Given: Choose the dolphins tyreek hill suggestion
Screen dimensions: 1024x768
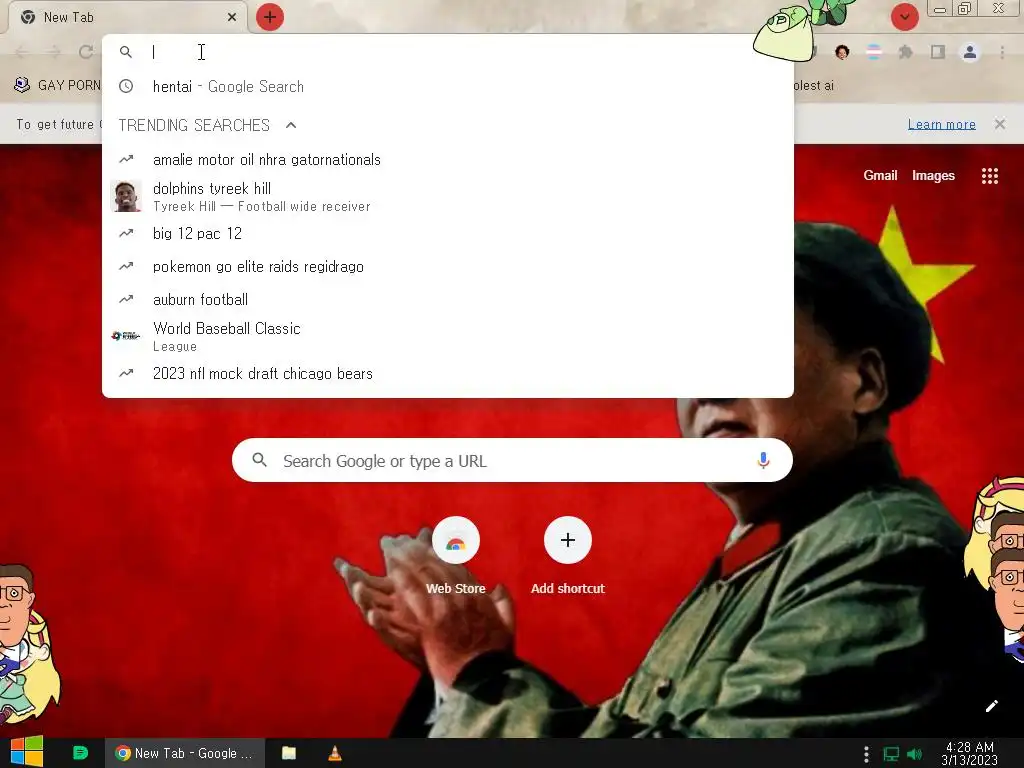Looking at the screenshot, I should (448, 197).
